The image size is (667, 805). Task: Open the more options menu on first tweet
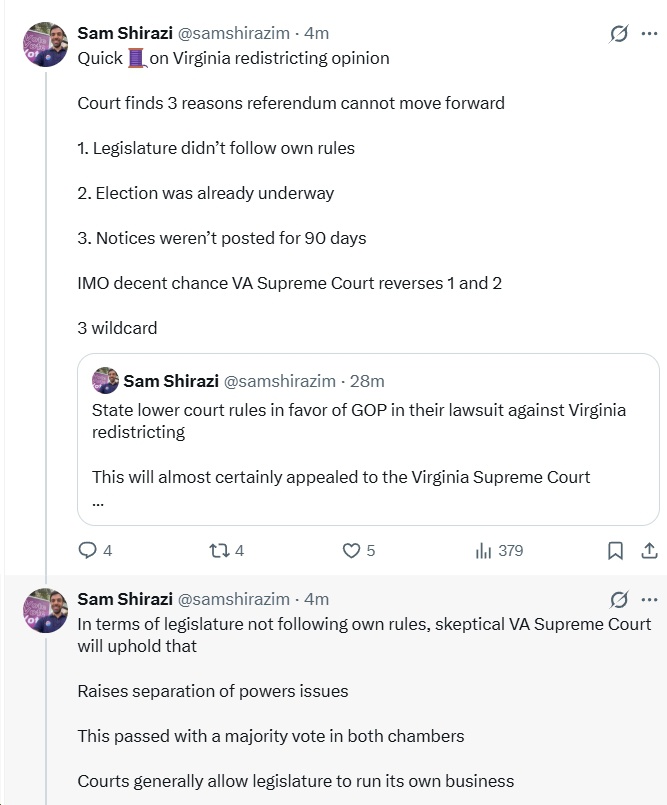pos(649,34)
